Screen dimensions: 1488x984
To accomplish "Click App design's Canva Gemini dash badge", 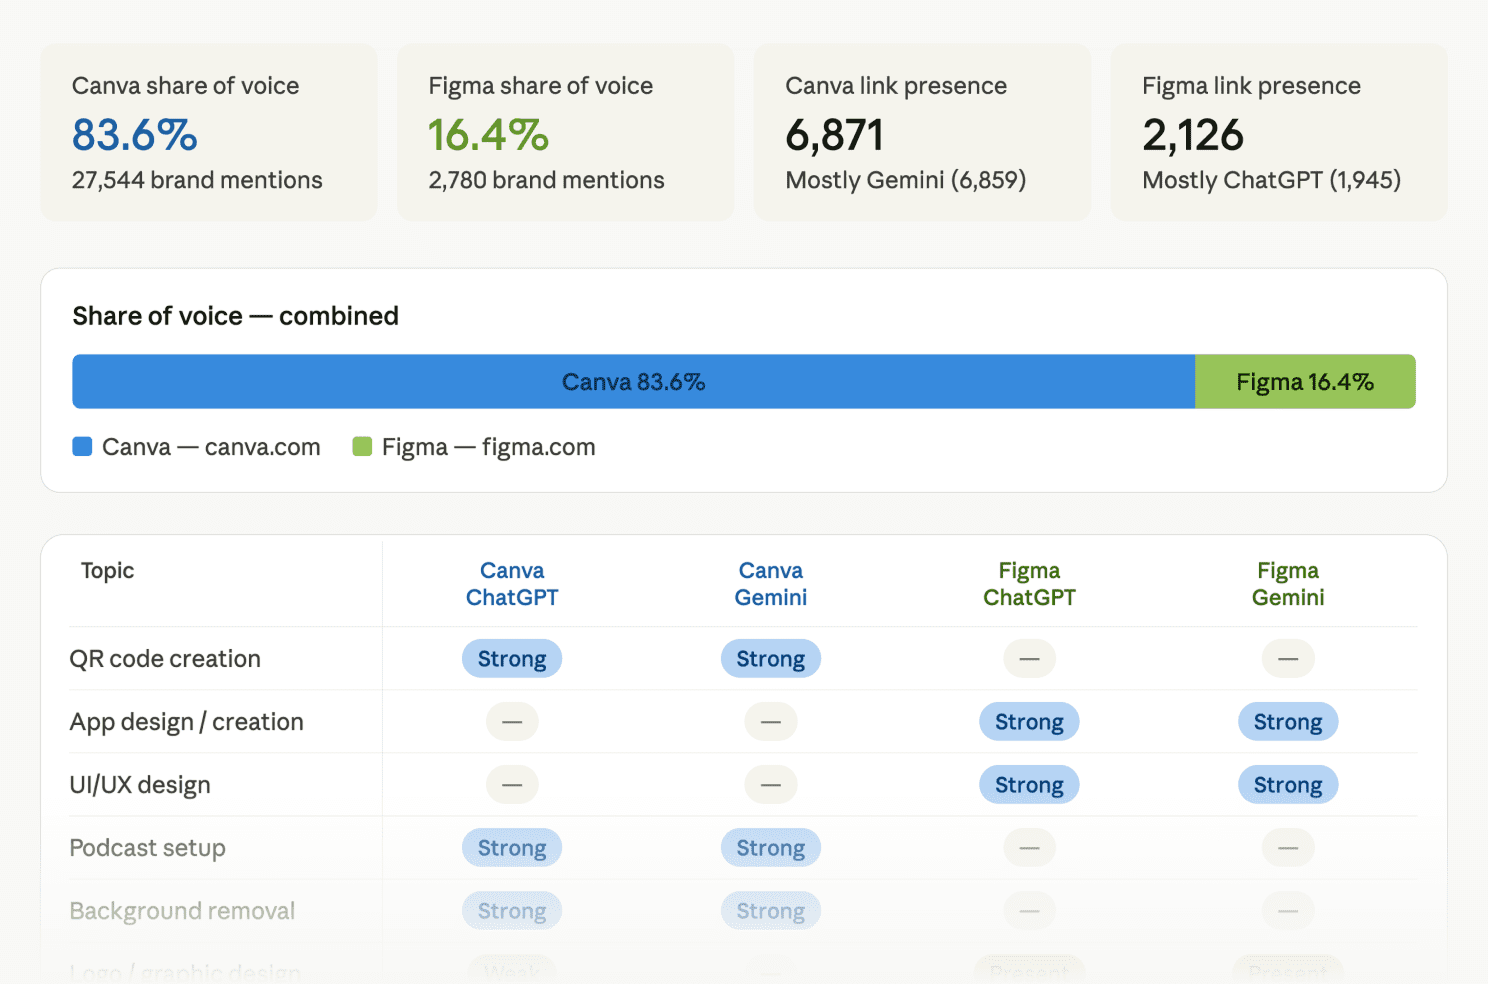I will tap(771, 722).
